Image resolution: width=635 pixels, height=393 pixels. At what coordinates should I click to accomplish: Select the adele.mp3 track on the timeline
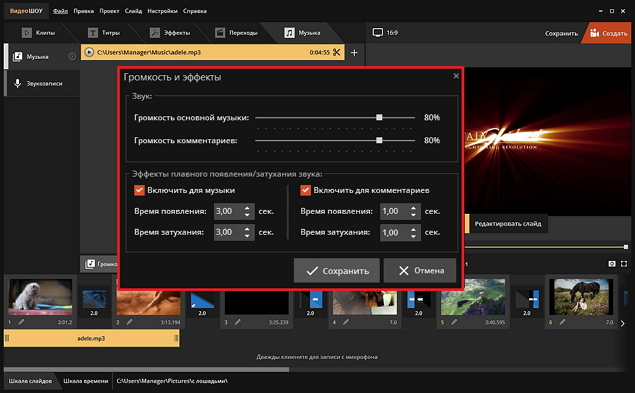[92, 338]
